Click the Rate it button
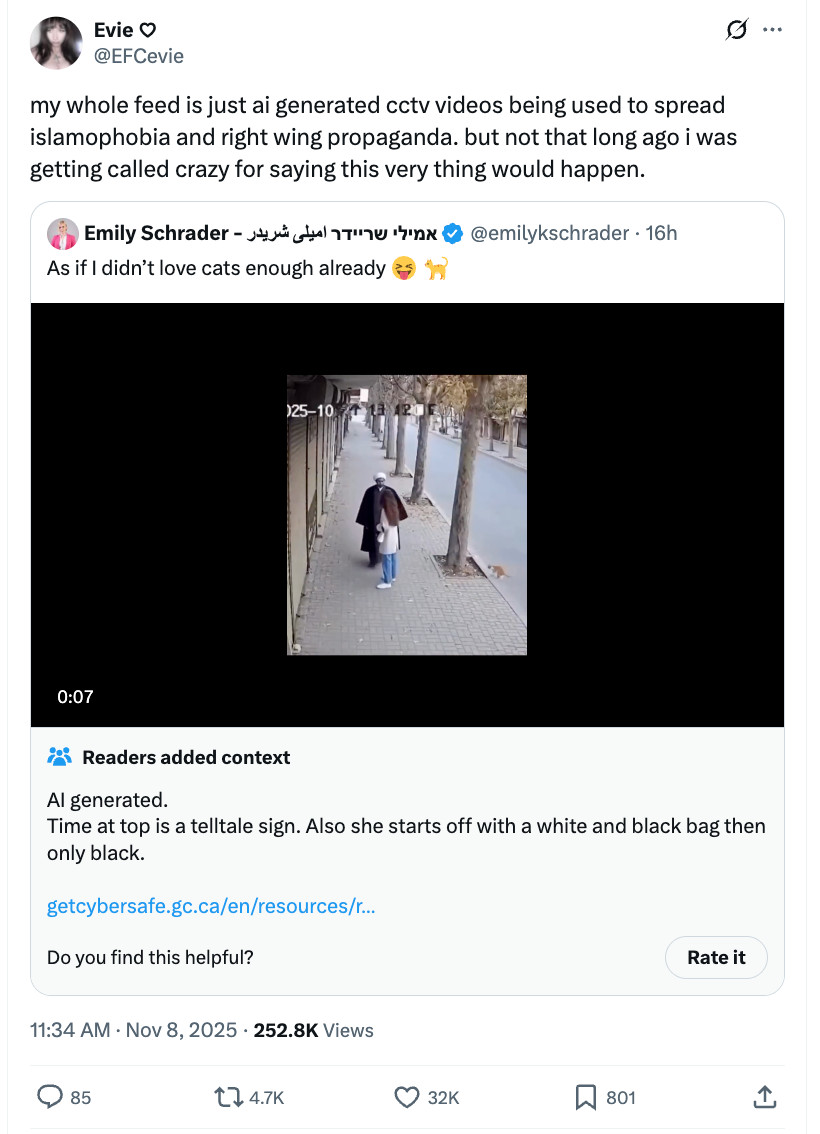 716,957
